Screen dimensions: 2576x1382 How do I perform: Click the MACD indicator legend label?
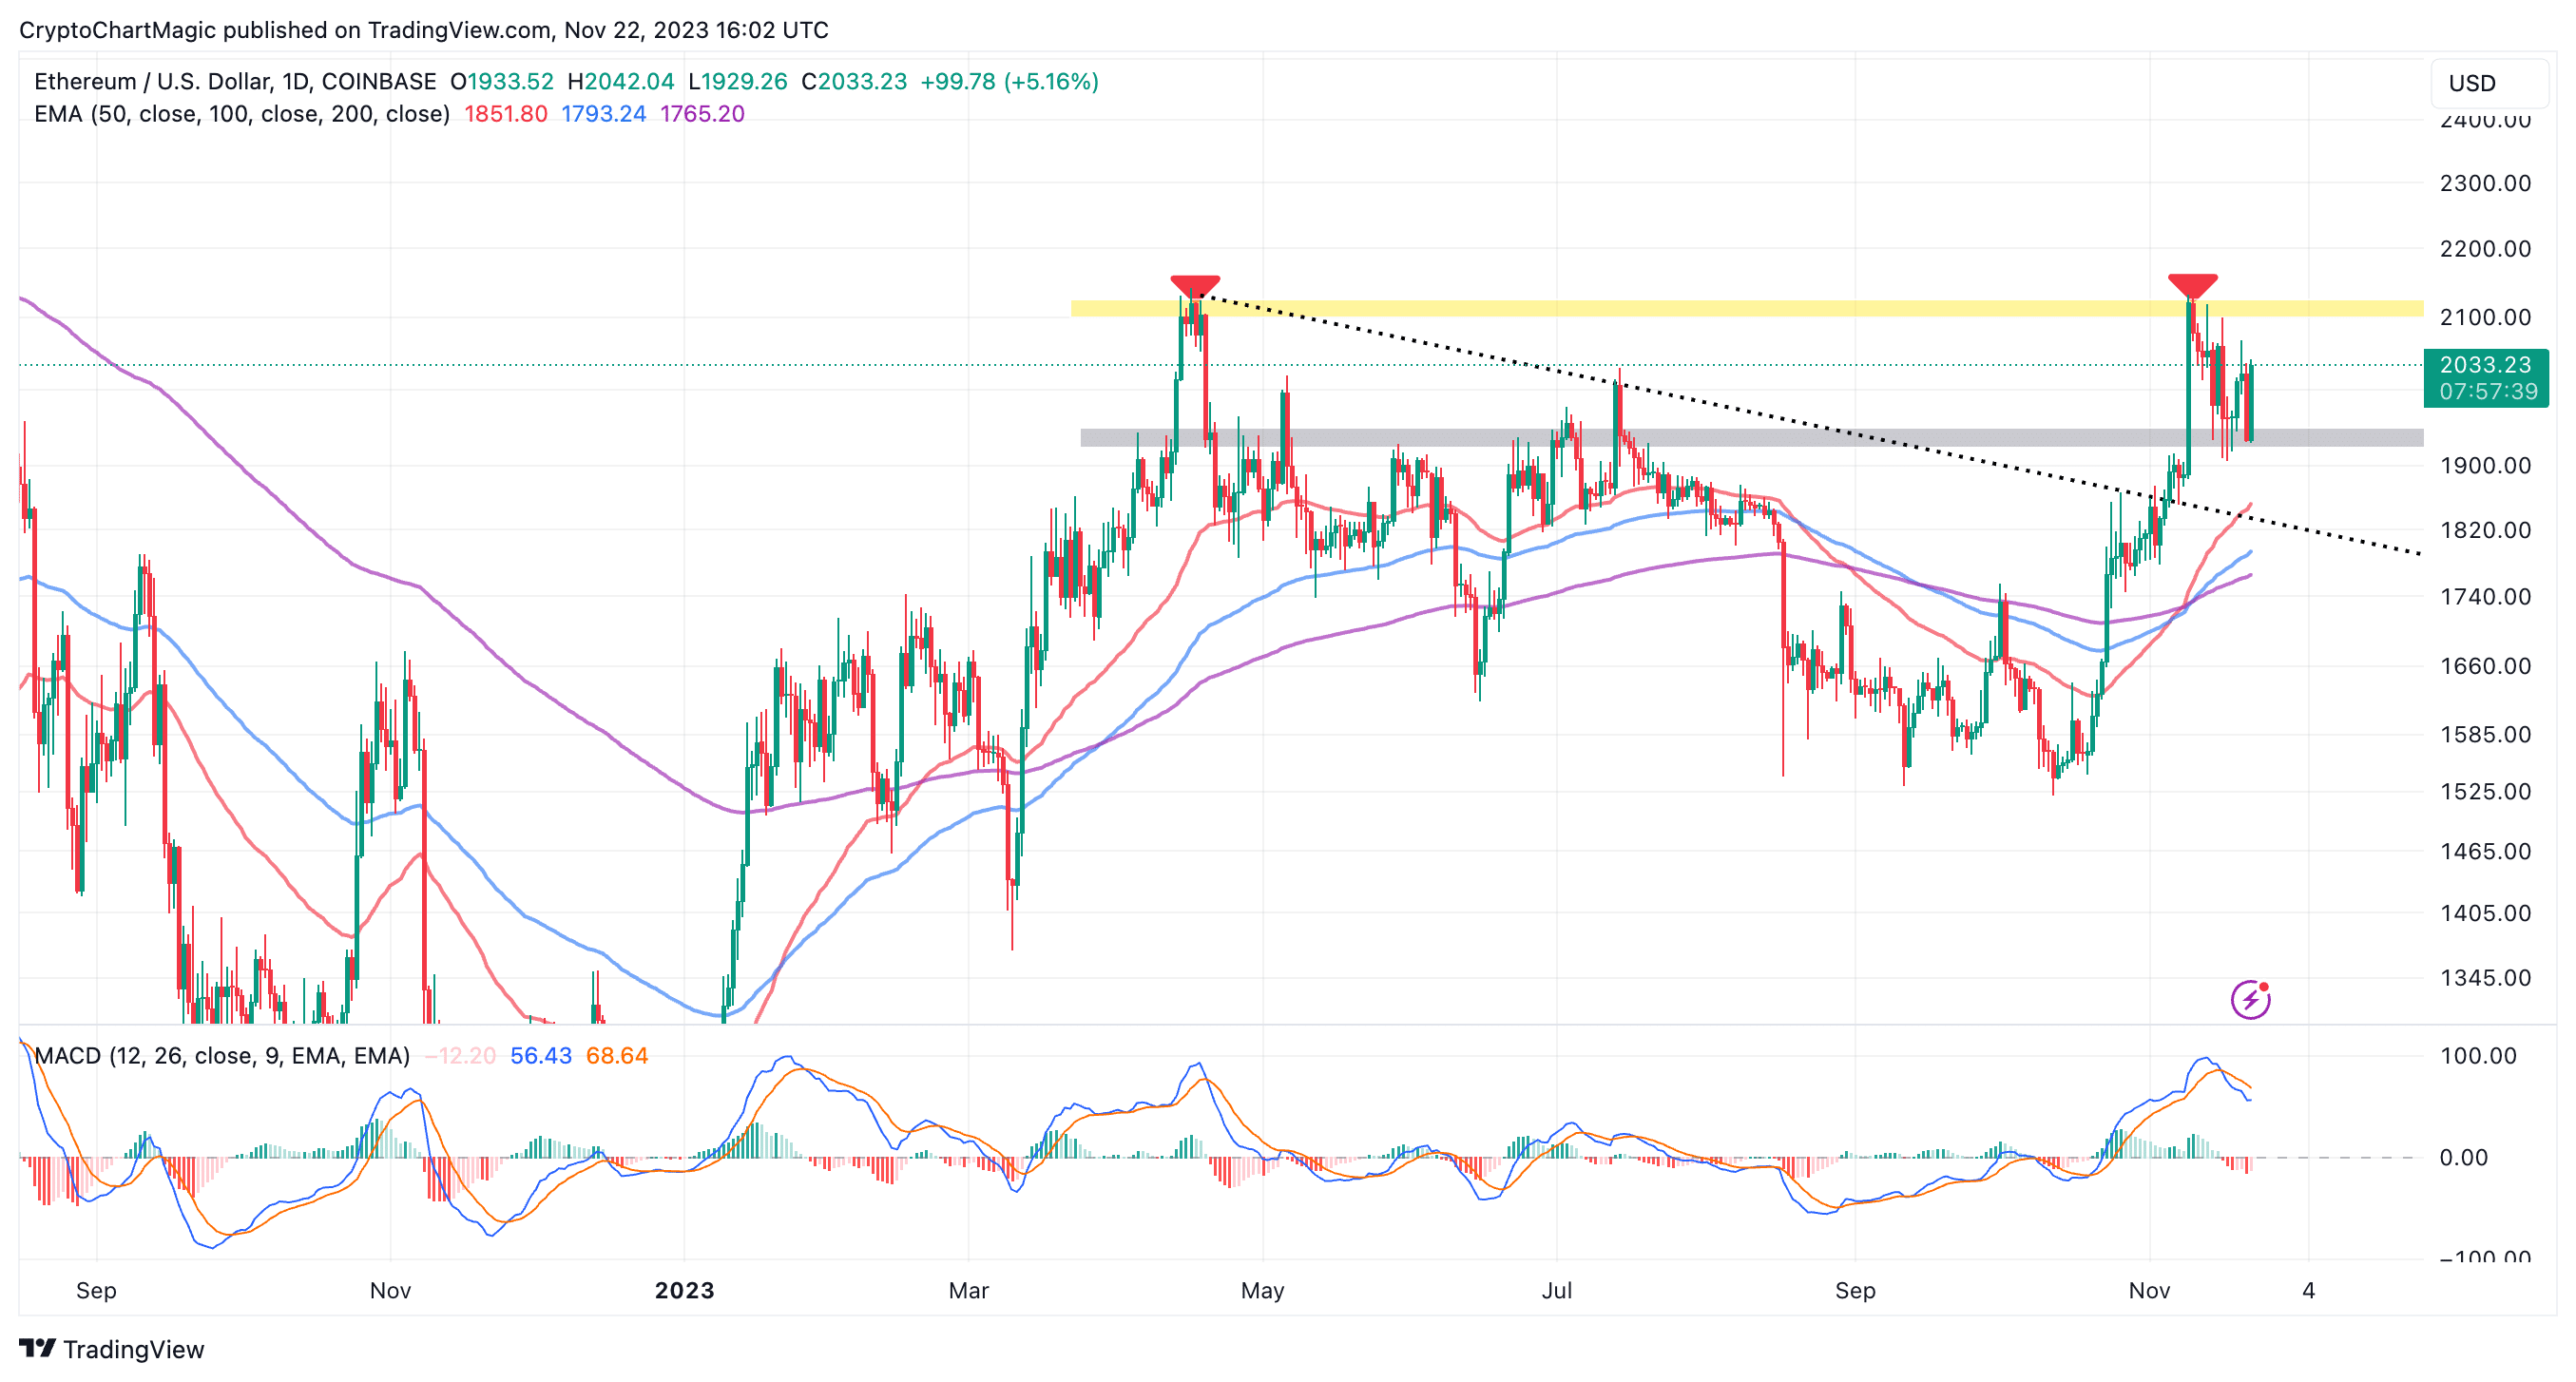pyautogui.click(x=222, y=1055)
